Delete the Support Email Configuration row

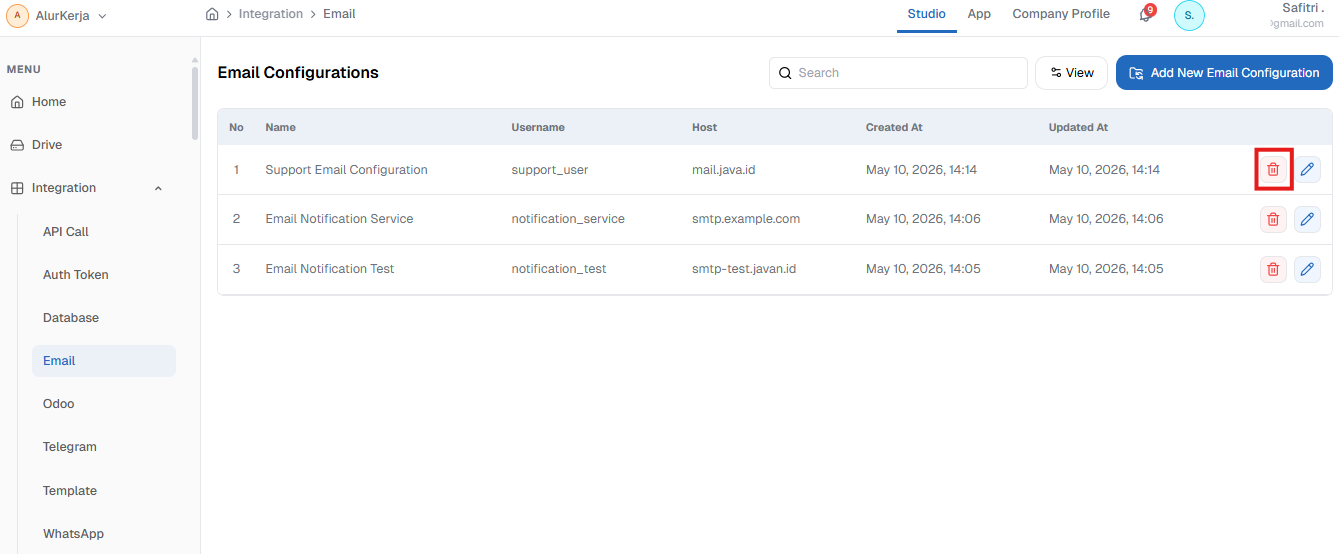(1273, 169)
